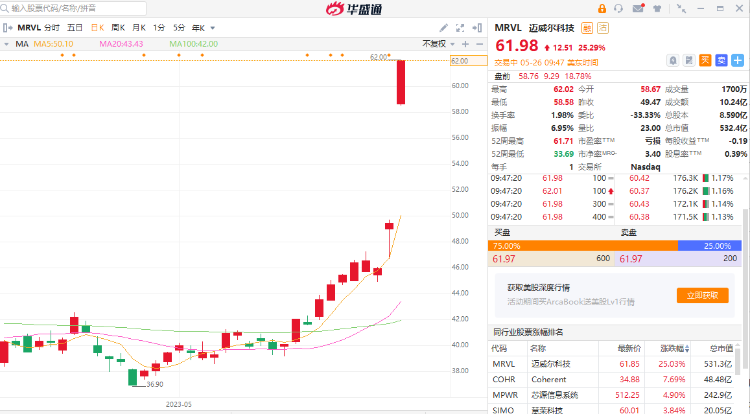Screen dimensions: 750x414
Task: Click 获取美股深度行情 promo title
Action: click(539, 288)
